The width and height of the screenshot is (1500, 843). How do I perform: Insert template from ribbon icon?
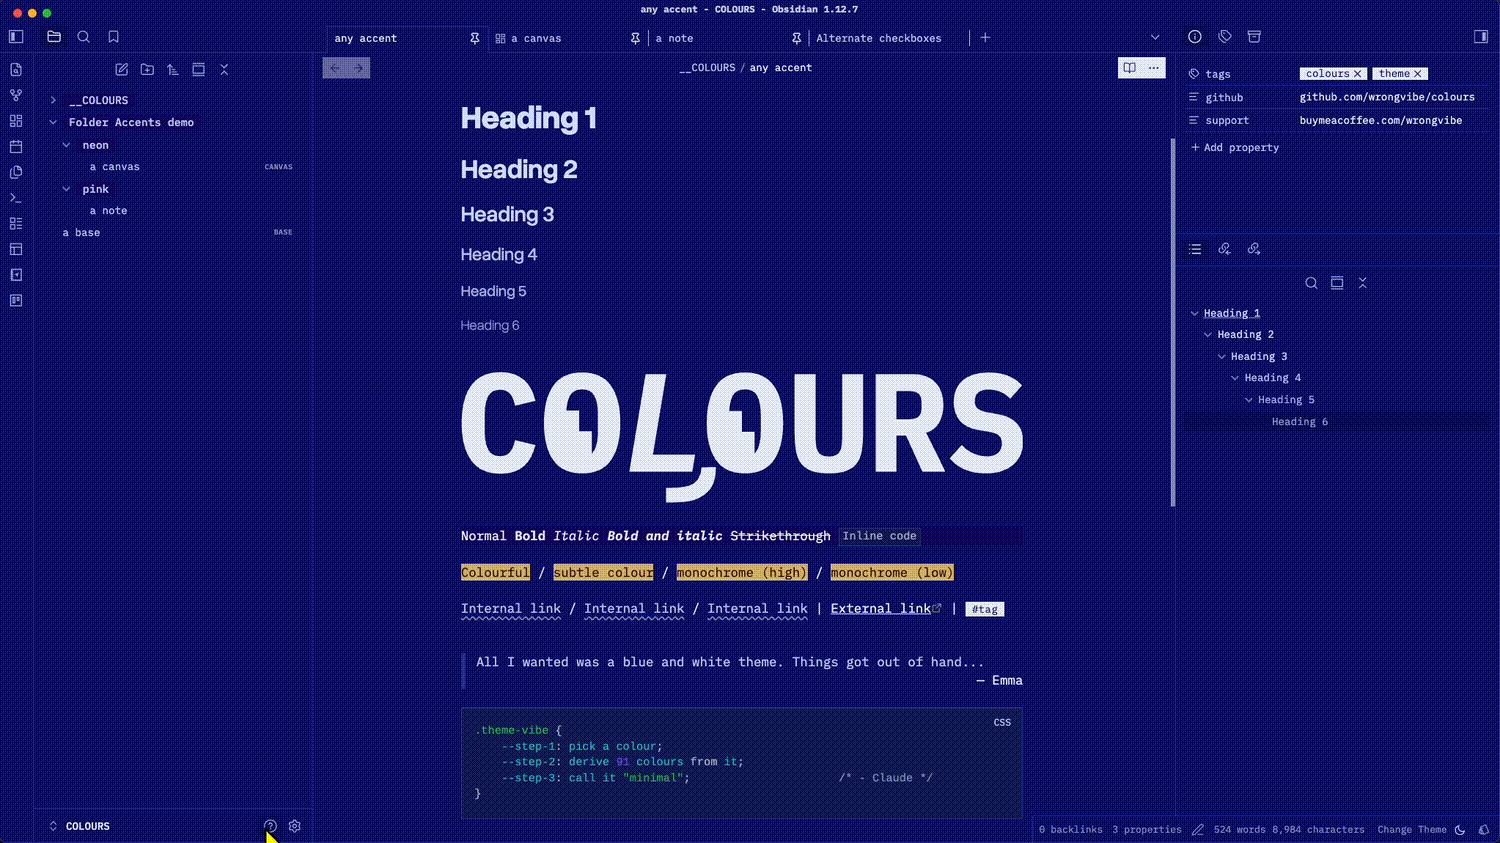point(16,172)
